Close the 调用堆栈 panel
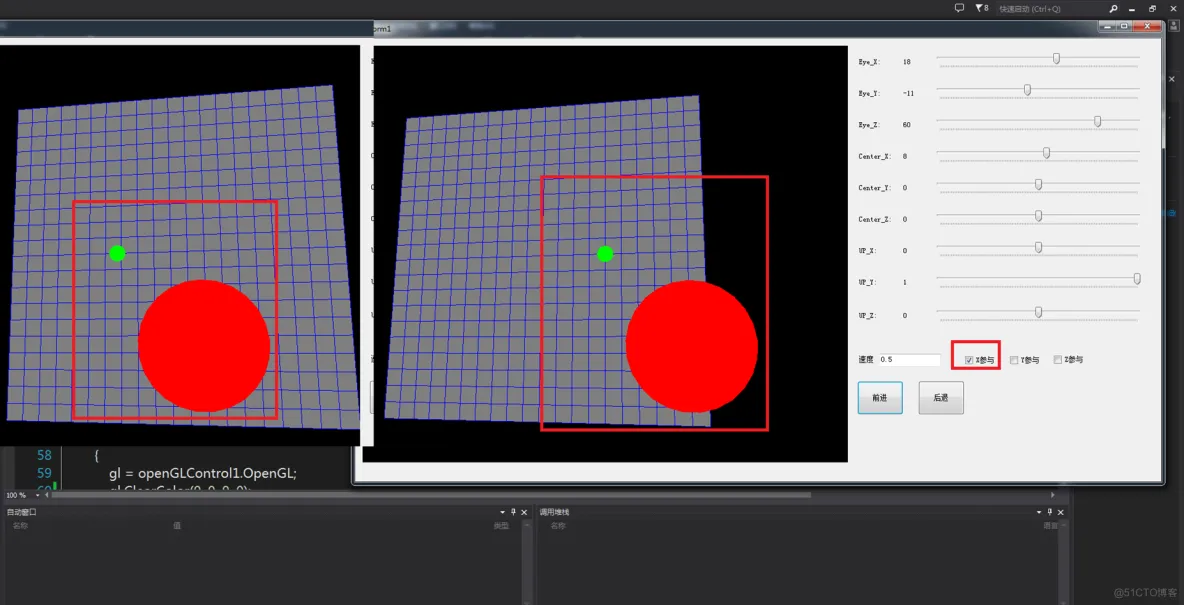The height and width of the screenshot is (605, 1184). coord(1061,512)
